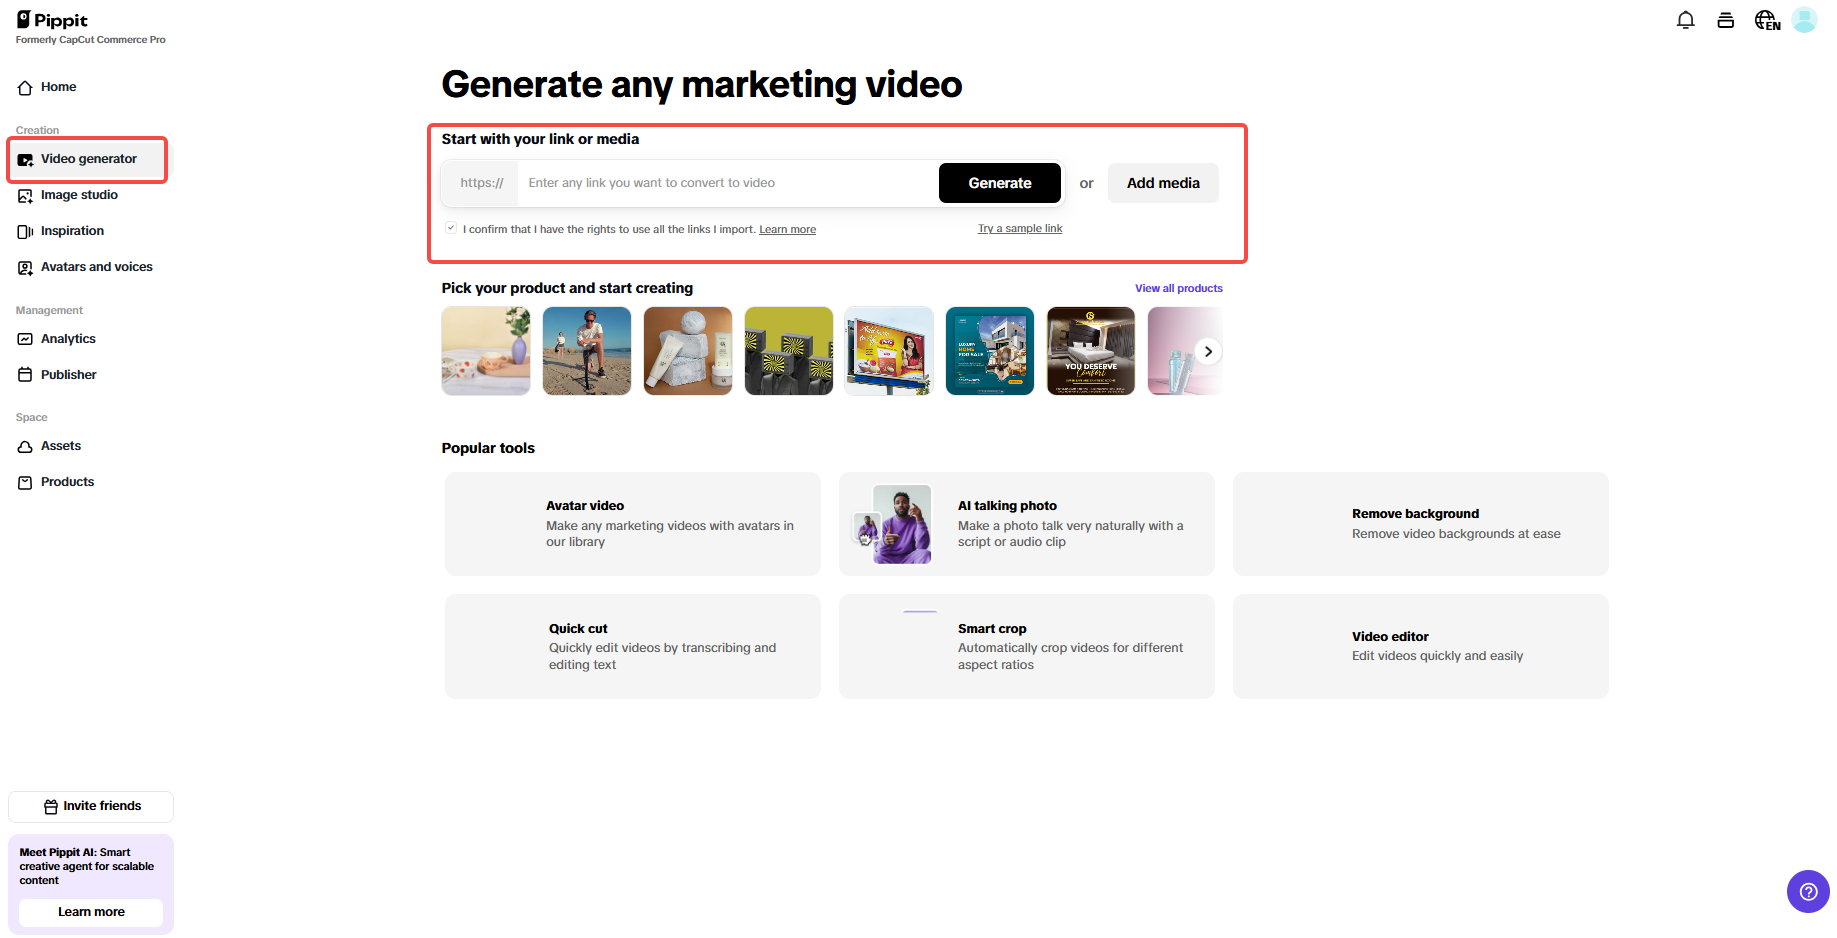Open the help assistant bubble
The width and height of the screenshot is (1837, 938).
tap(1808, 891)
